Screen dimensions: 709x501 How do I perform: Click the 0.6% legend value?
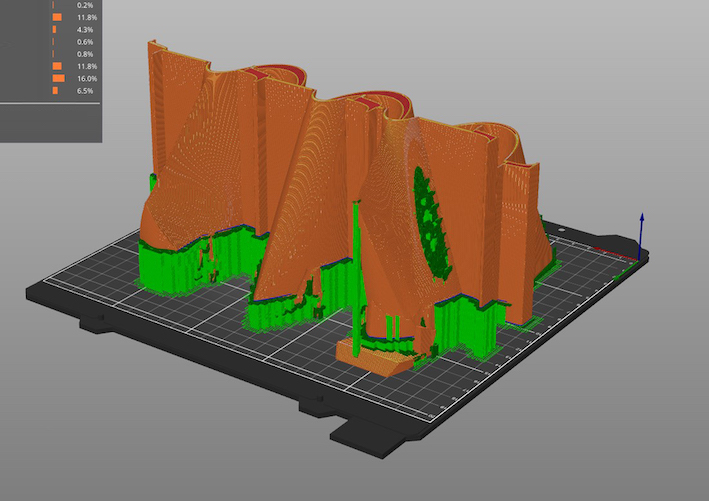pos(86,42)
